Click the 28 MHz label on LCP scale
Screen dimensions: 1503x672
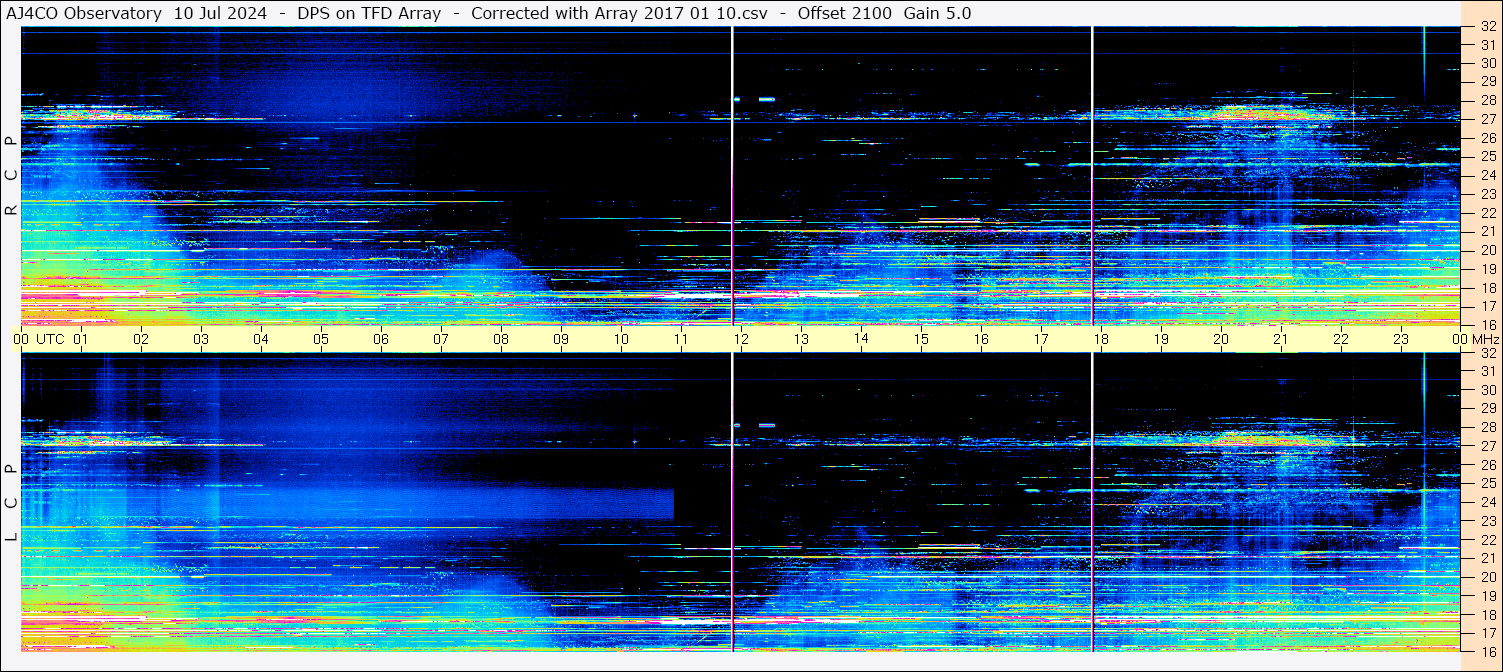pos(1487,427)
